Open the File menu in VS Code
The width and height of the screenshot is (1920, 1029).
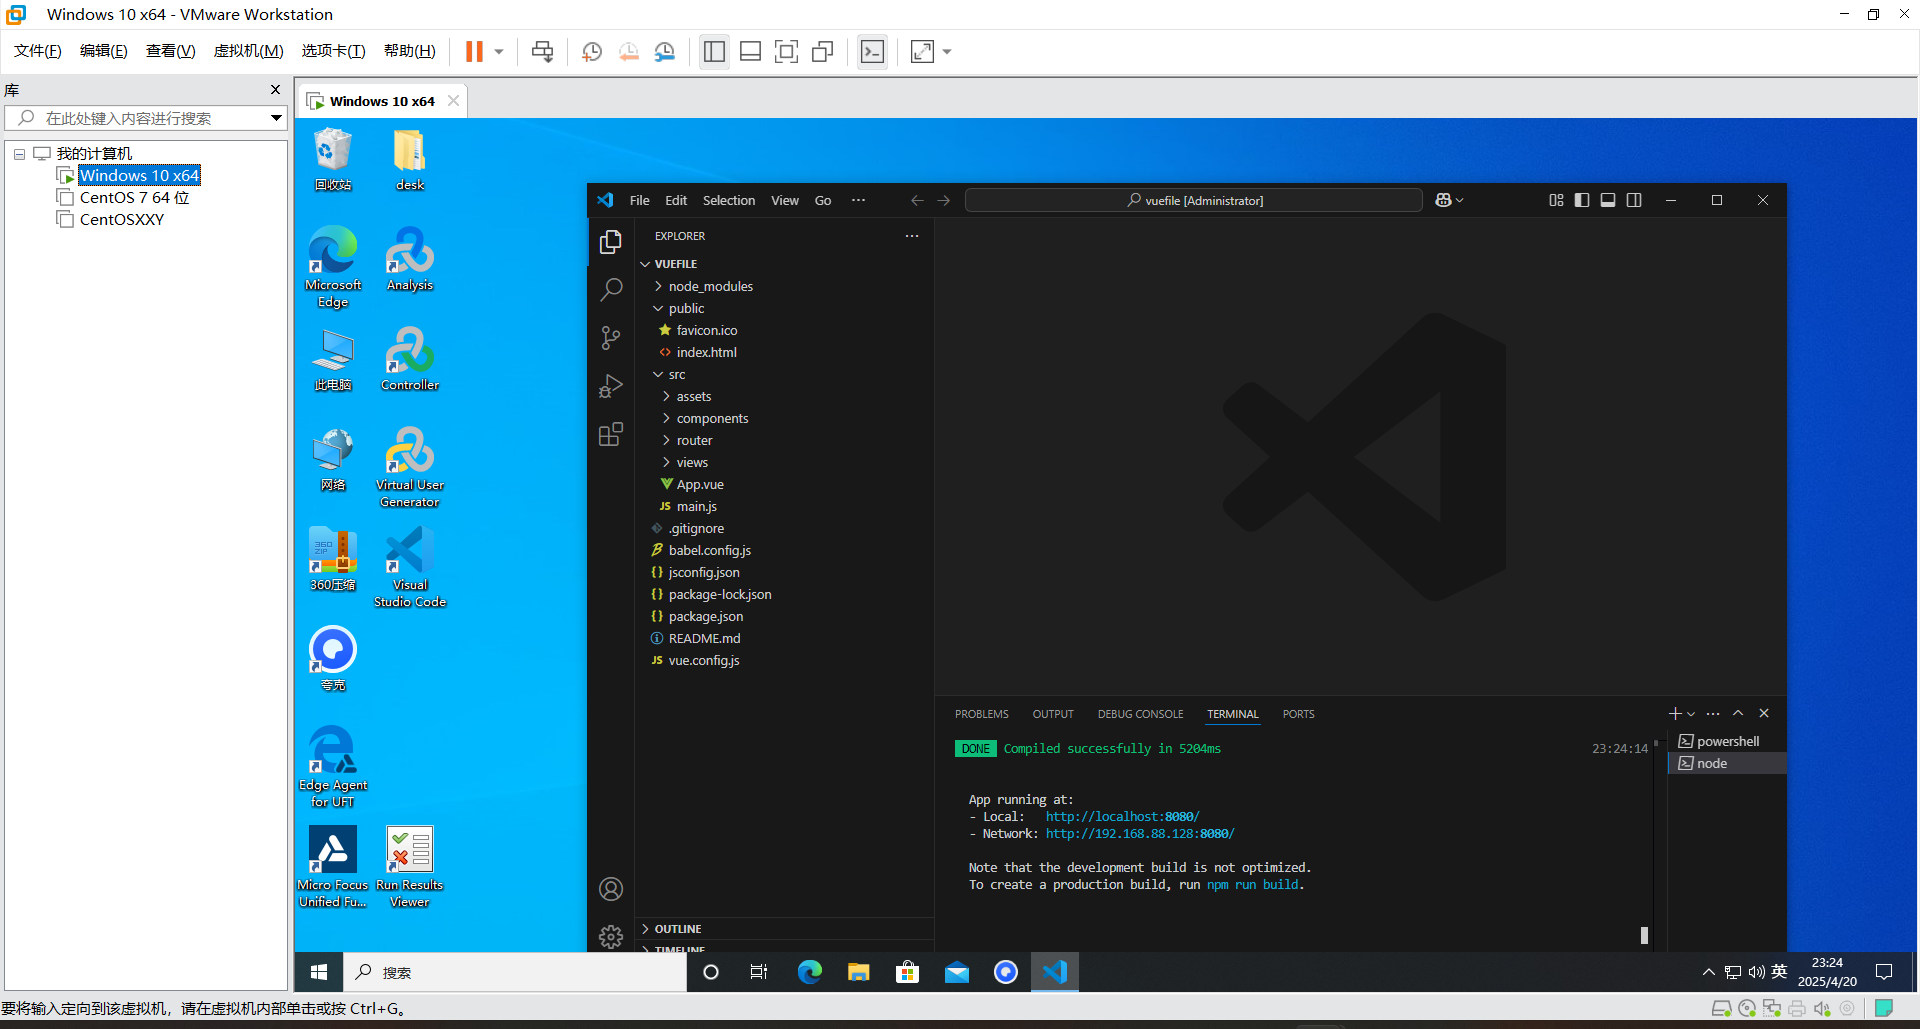[x=640, y=200]
